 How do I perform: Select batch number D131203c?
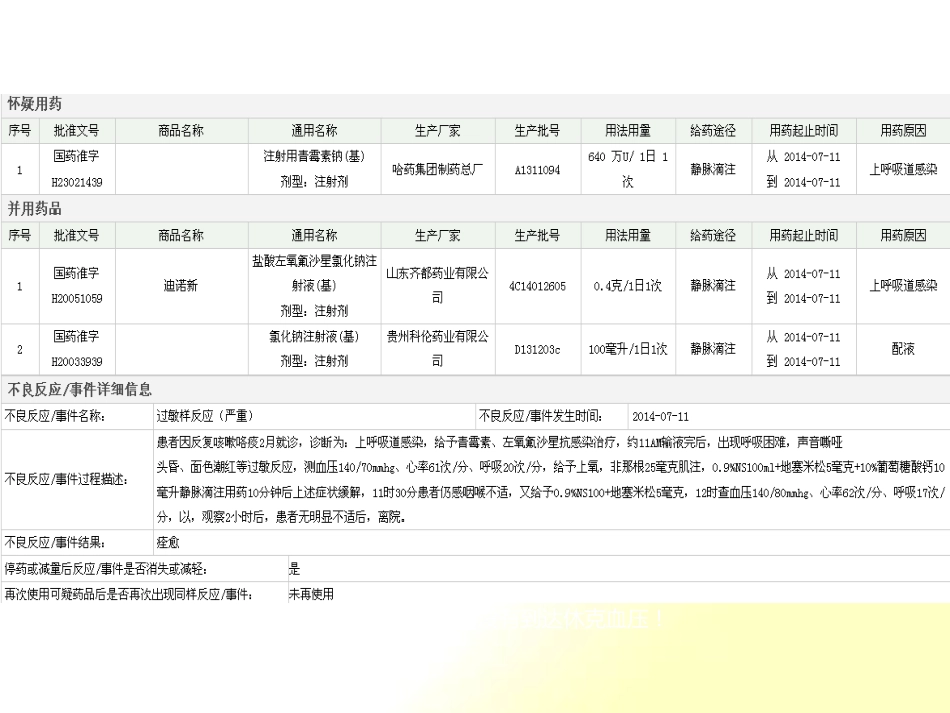click(x=537, y=350)
